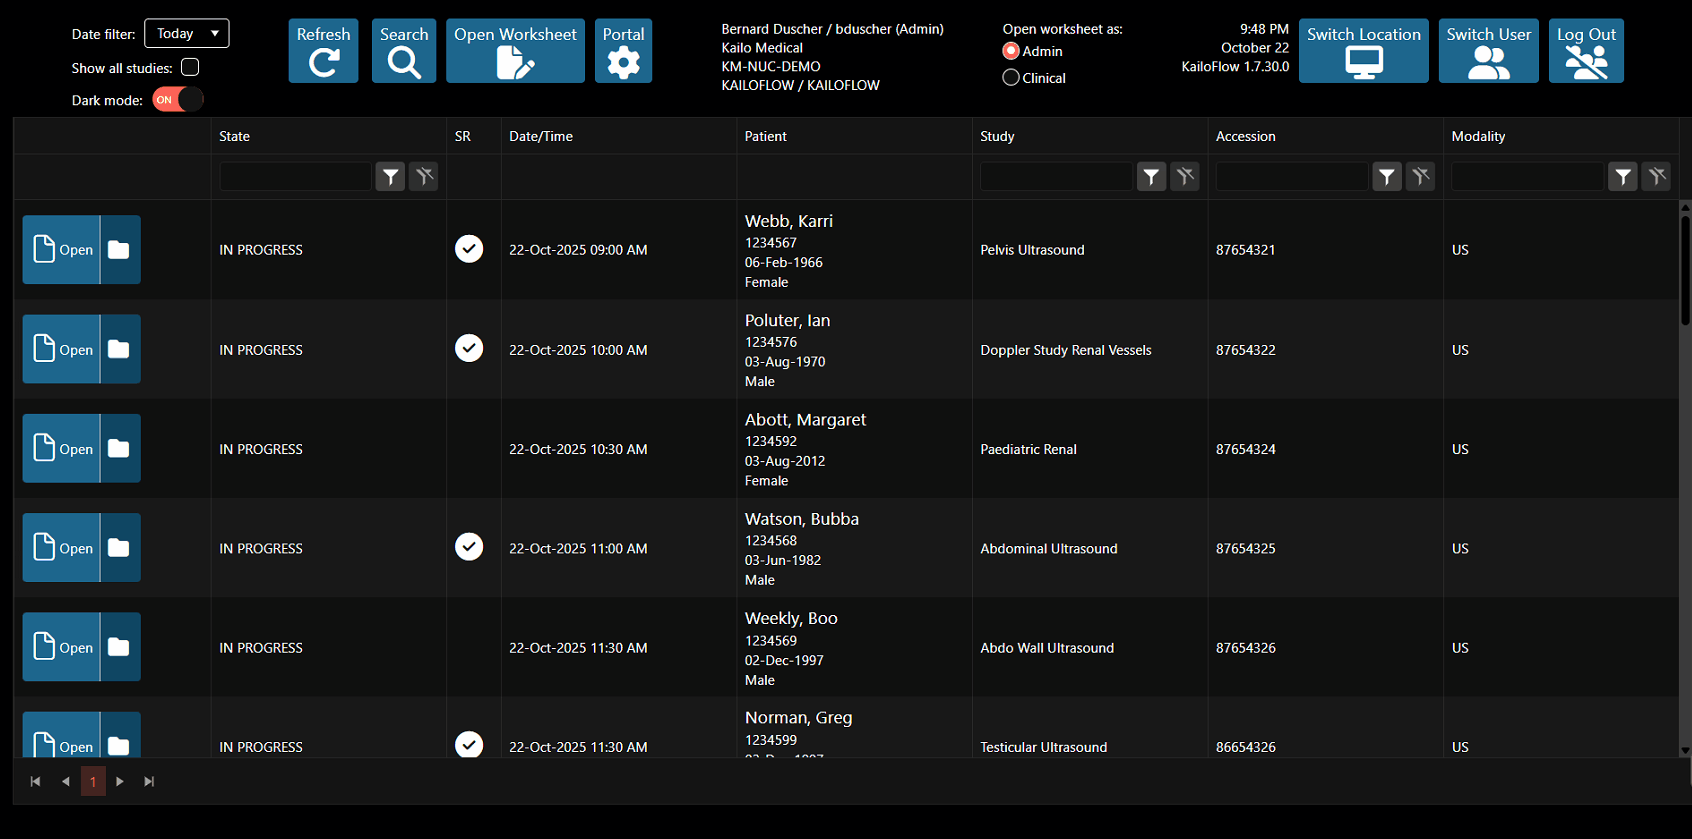Image resolution: width=1692 pixels, height=839 pixels.
Task: Open folder for Webb, Karri study
Action: point(119,250)
